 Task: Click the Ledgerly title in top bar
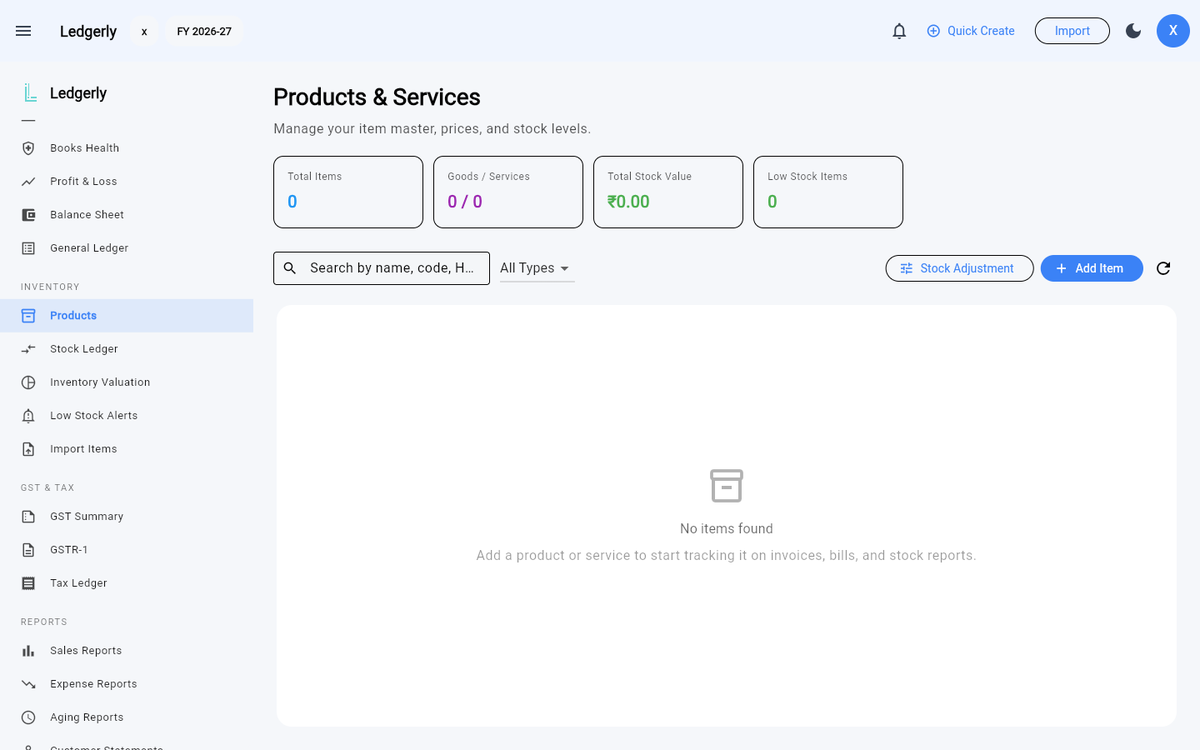pyautogui.click(x=88, y=31)
